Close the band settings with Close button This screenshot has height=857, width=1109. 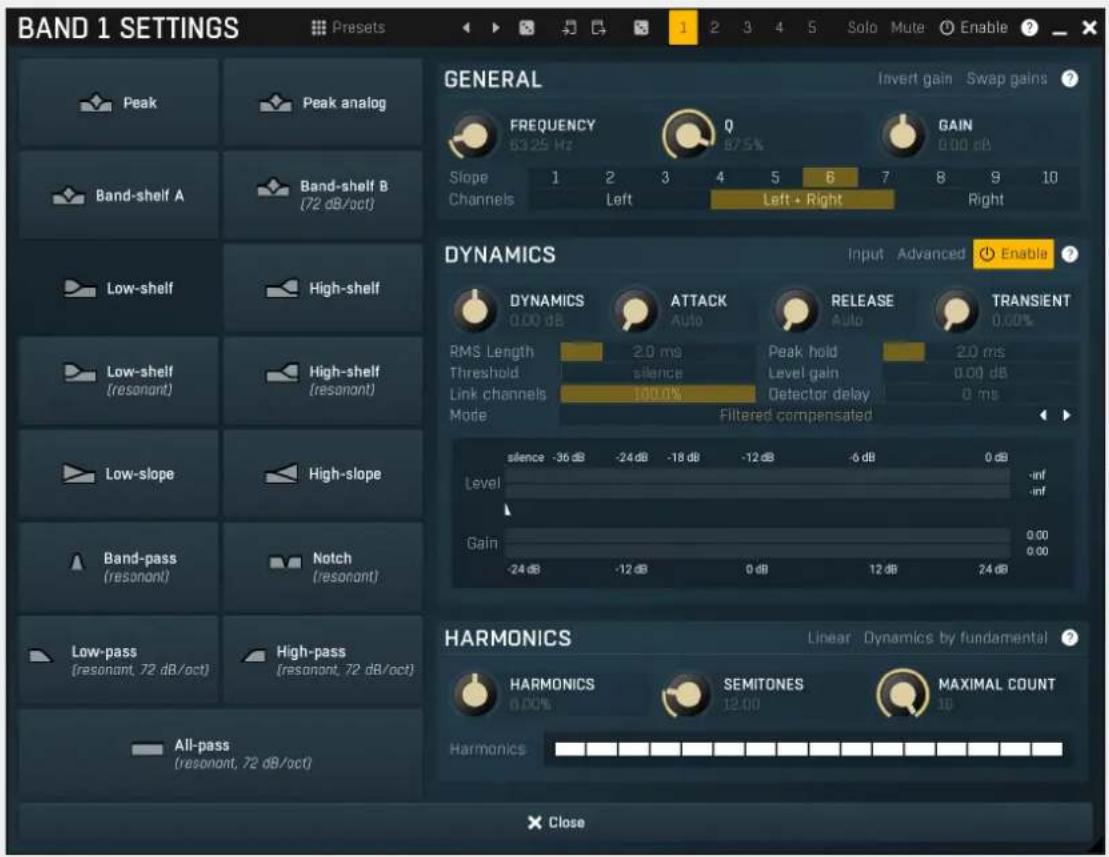pyautogui.click(x=556, y=822)
